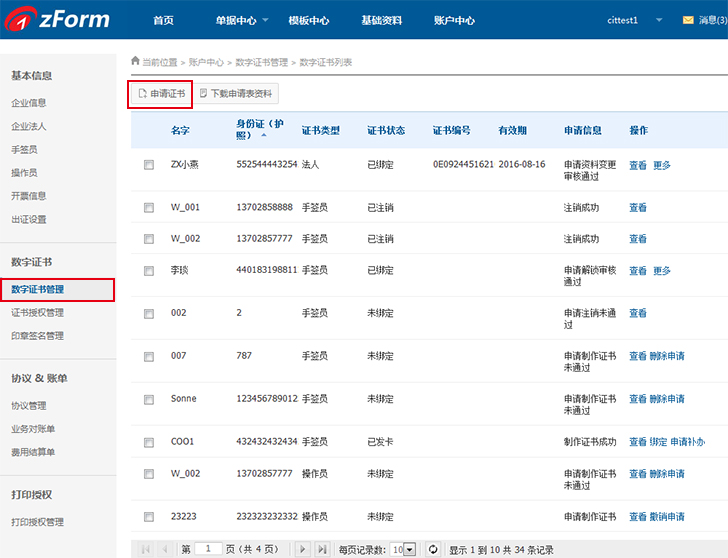Image resolution: width=728 pixels, height=558 pixels.
Task: Check the box for ZX小燕 row
Action: 149,165
